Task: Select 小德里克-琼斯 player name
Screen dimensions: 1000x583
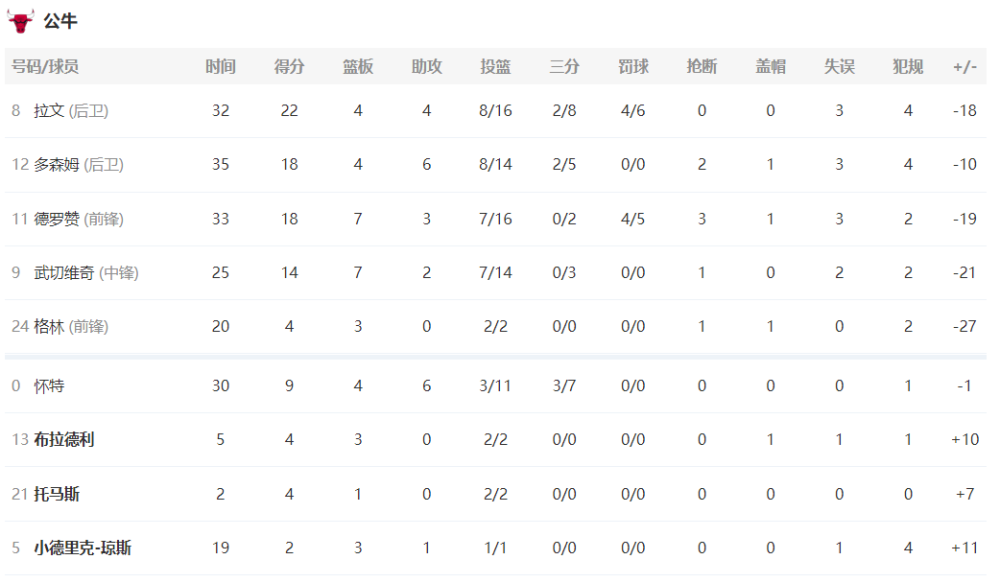Action: pyautogui.click(x=82, y=548)
